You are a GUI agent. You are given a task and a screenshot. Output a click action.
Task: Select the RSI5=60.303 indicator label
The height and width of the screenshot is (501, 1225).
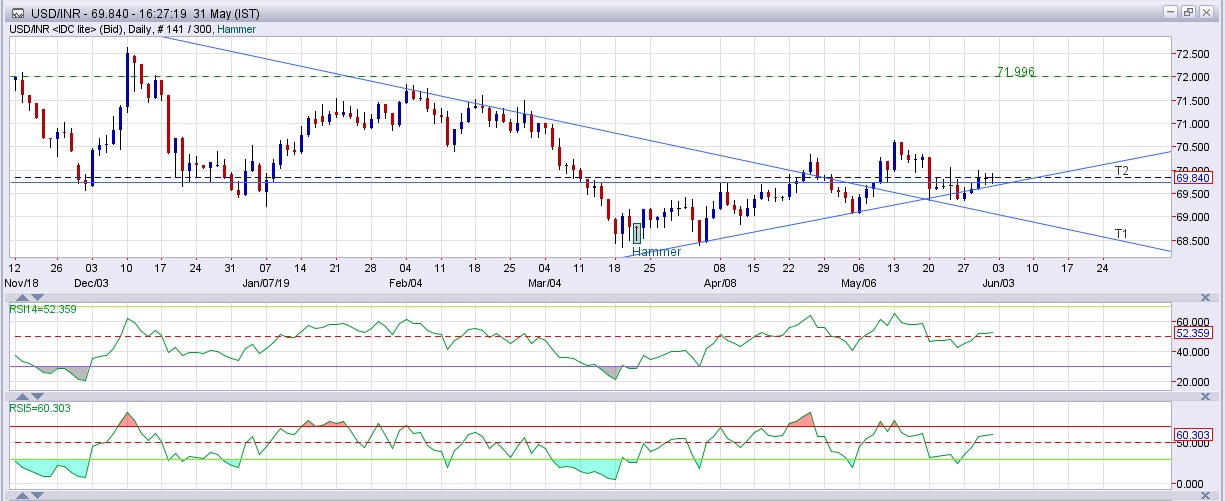tap(40, 408)
